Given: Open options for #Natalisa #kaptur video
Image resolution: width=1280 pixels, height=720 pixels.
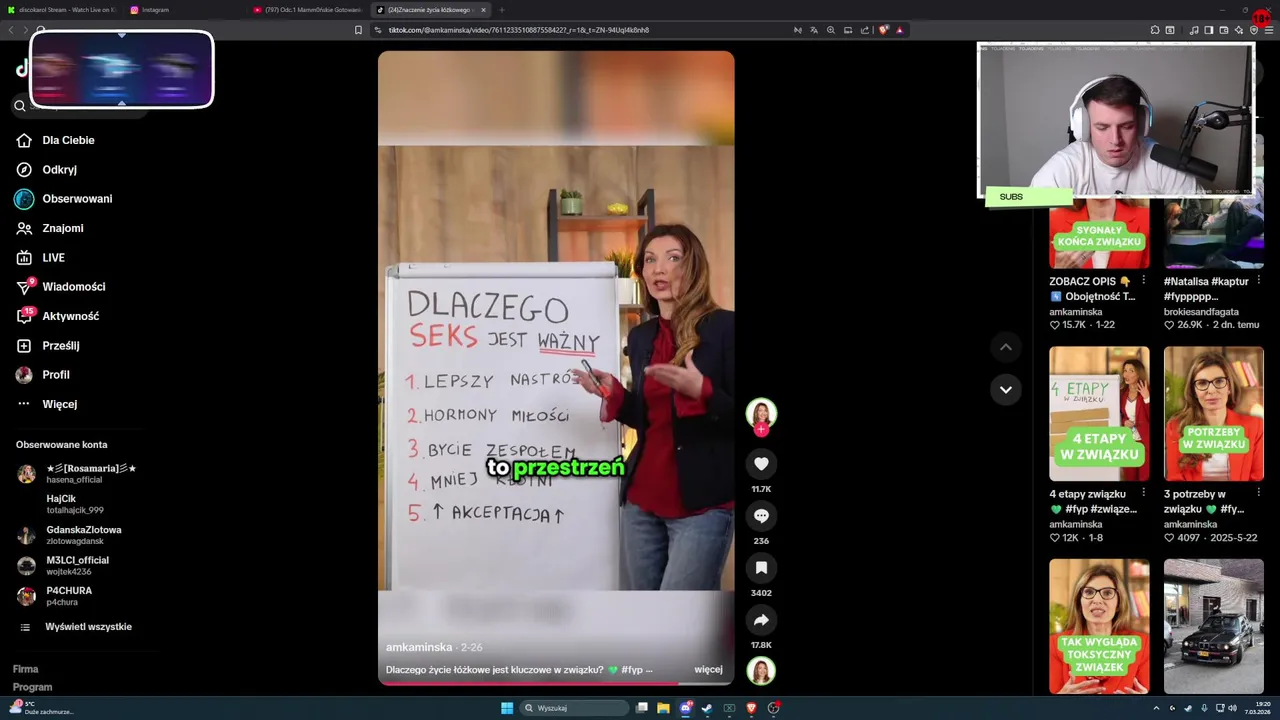Looking at the screenshot, I should pos(1259,281).
